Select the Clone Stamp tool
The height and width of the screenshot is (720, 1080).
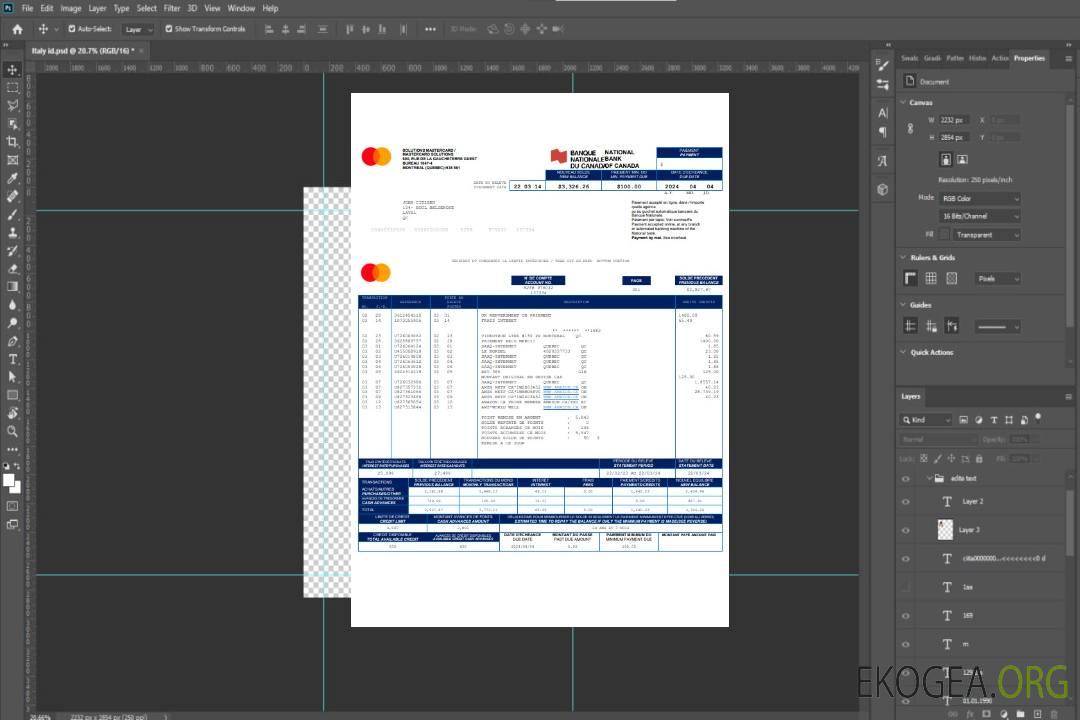(12, 232)
